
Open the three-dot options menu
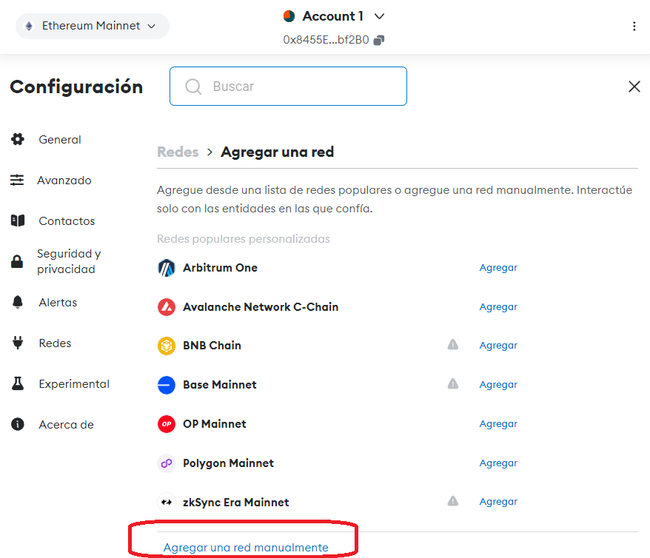point(633,26)
